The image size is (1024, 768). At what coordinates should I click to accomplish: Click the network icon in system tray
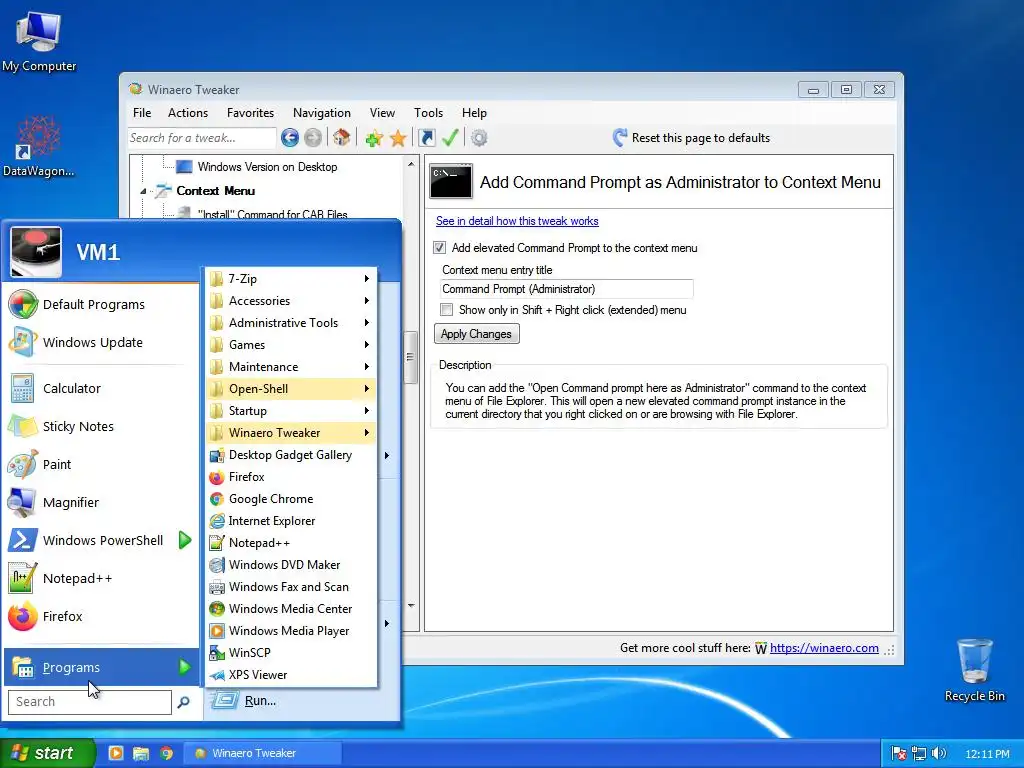(919, 753)
